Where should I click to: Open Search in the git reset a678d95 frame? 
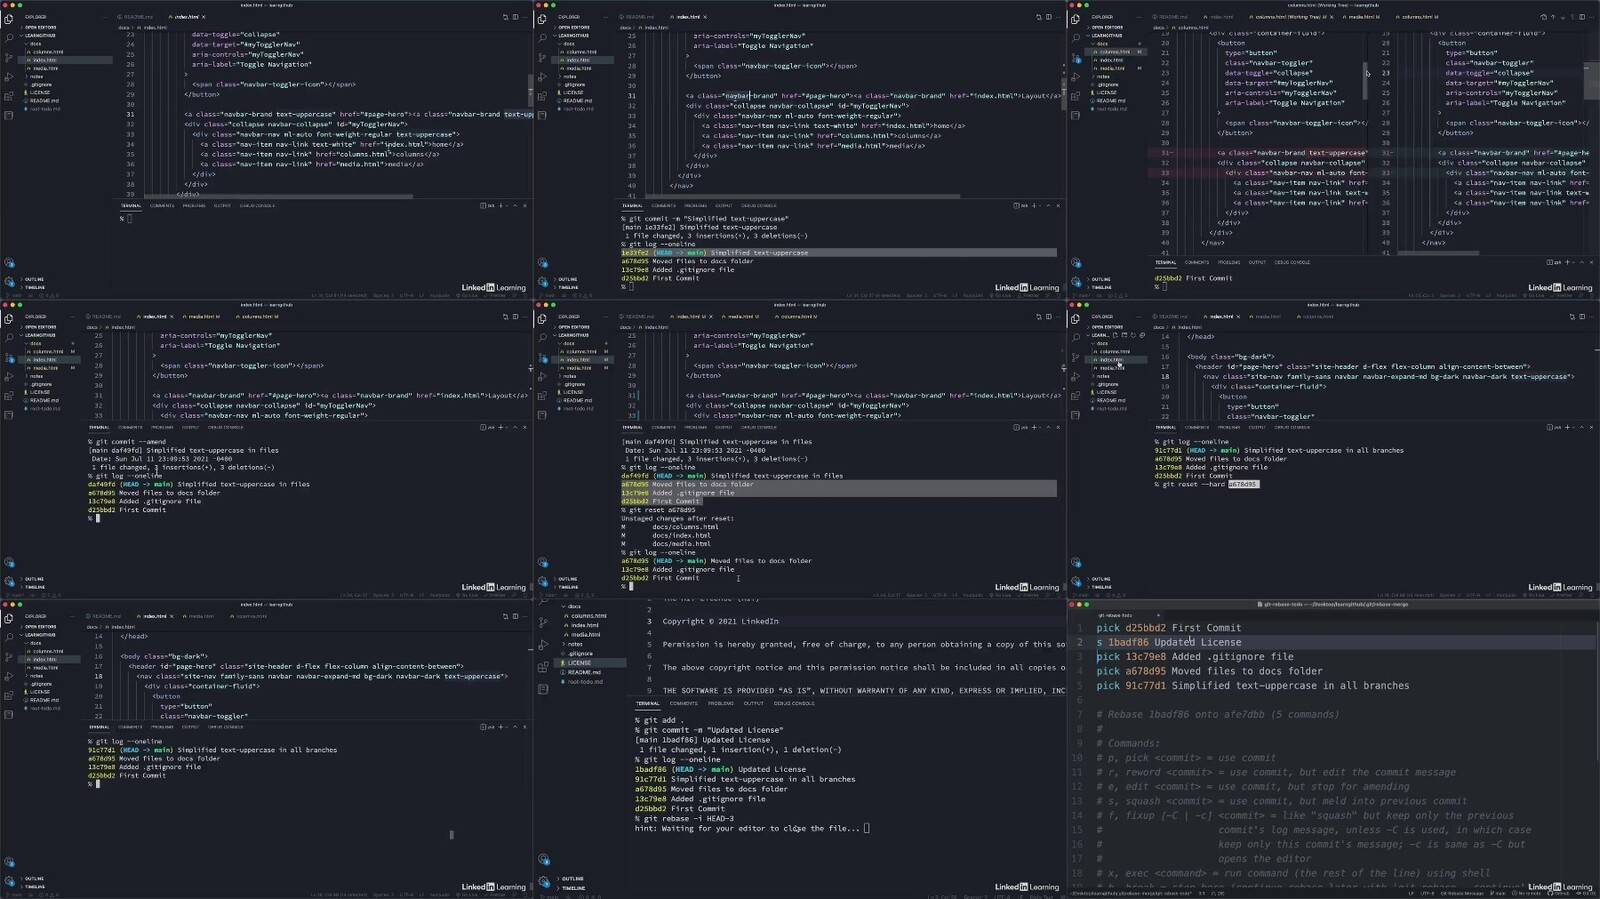pos(542,338)
